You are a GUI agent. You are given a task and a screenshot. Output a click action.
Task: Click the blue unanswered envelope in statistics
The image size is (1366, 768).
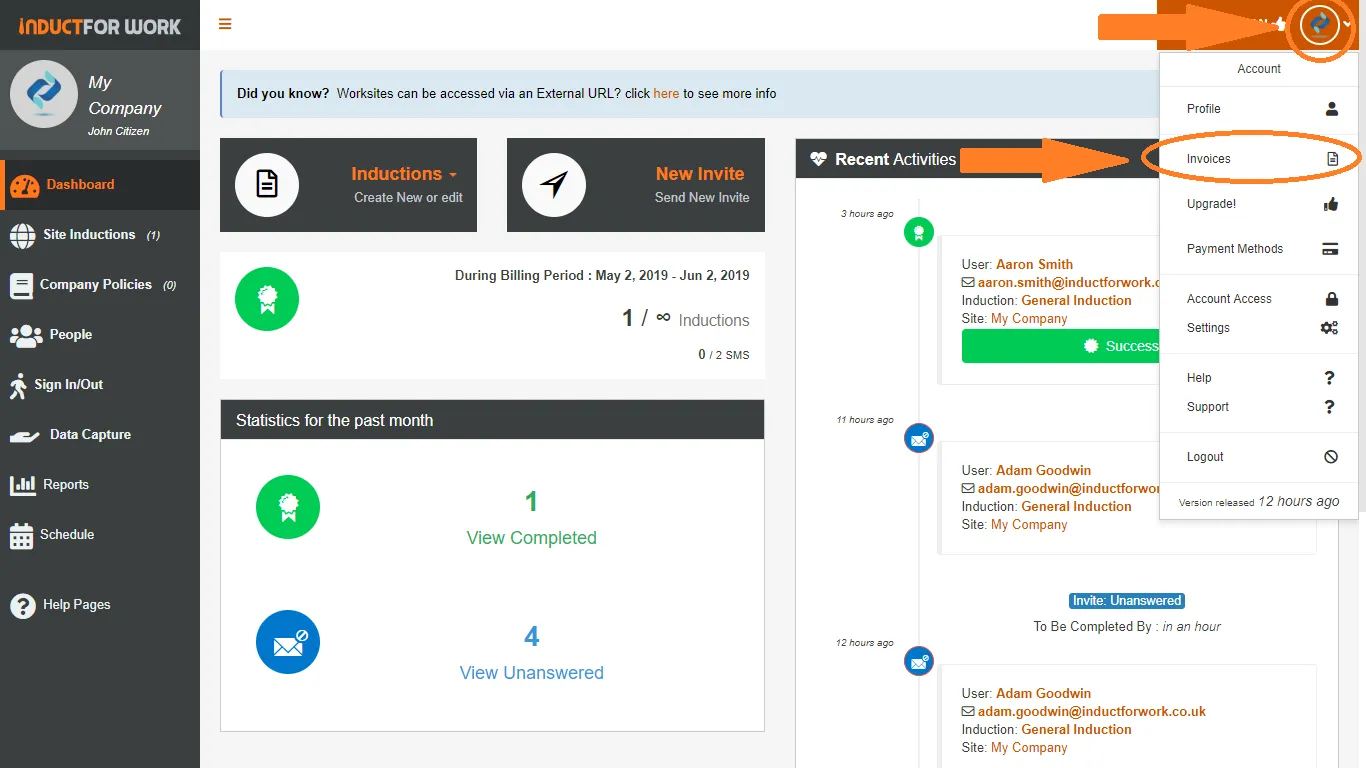pos(288,642)
